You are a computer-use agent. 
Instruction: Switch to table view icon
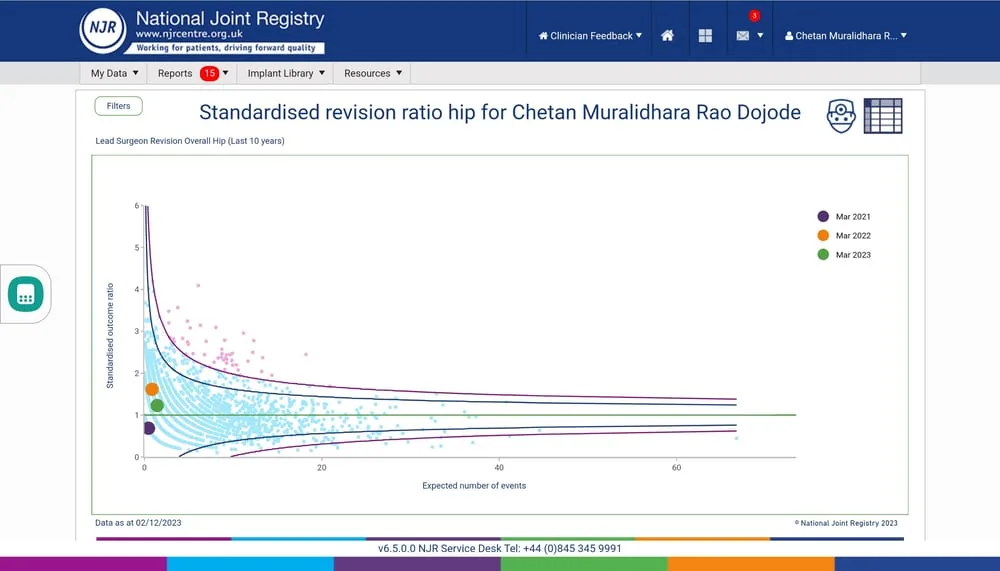tap(883, 116)
